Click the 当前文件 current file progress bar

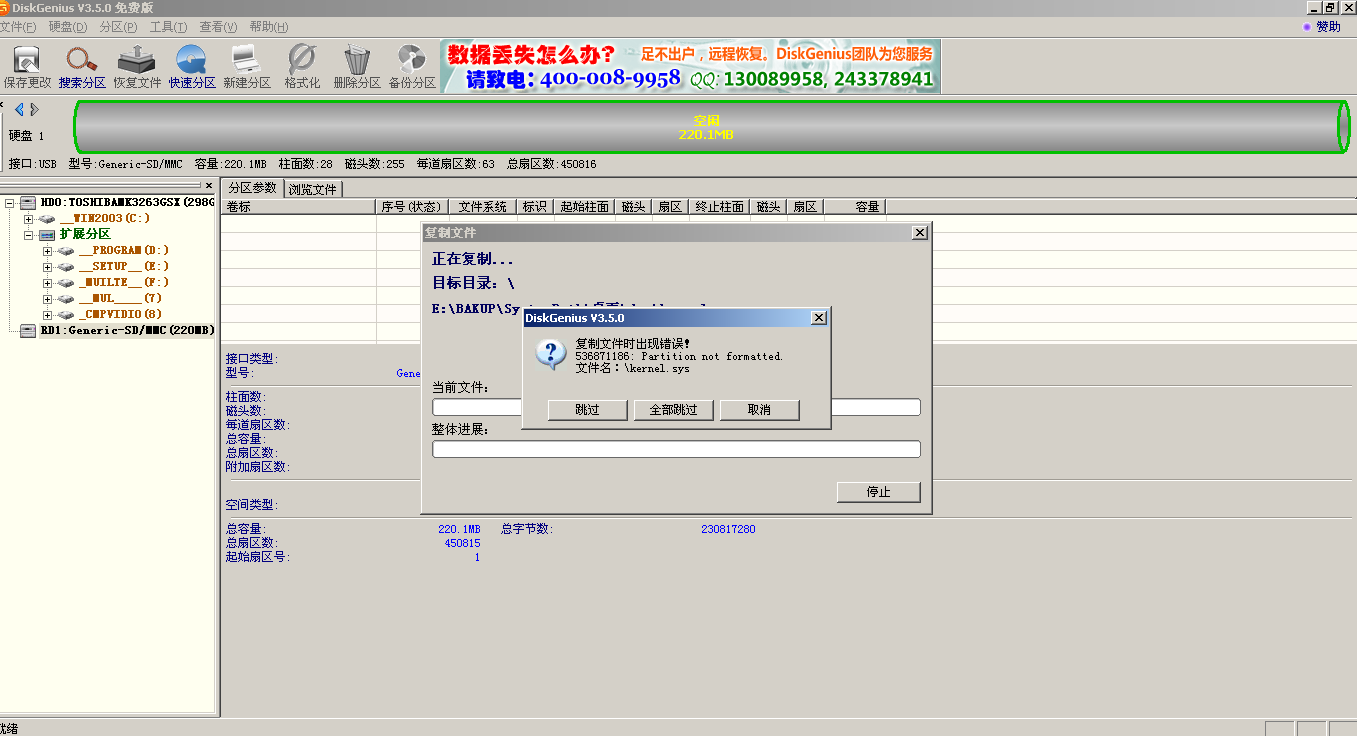click(676, 407)
